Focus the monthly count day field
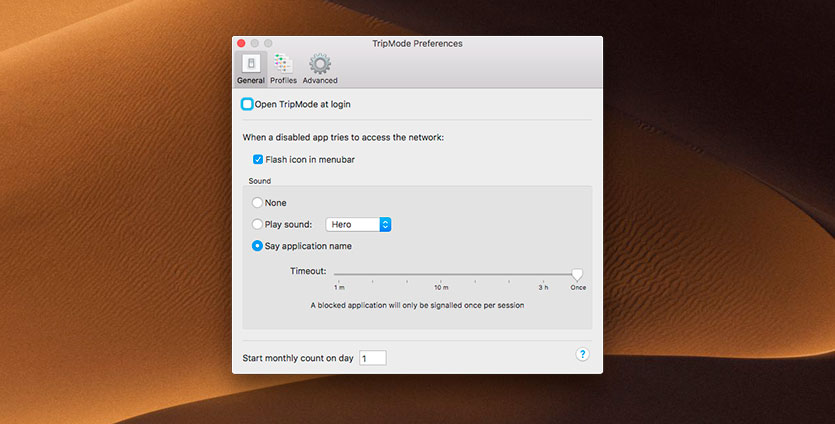Image resolution: width=835 pixels, height=424 pixels. tap(372, 358)
